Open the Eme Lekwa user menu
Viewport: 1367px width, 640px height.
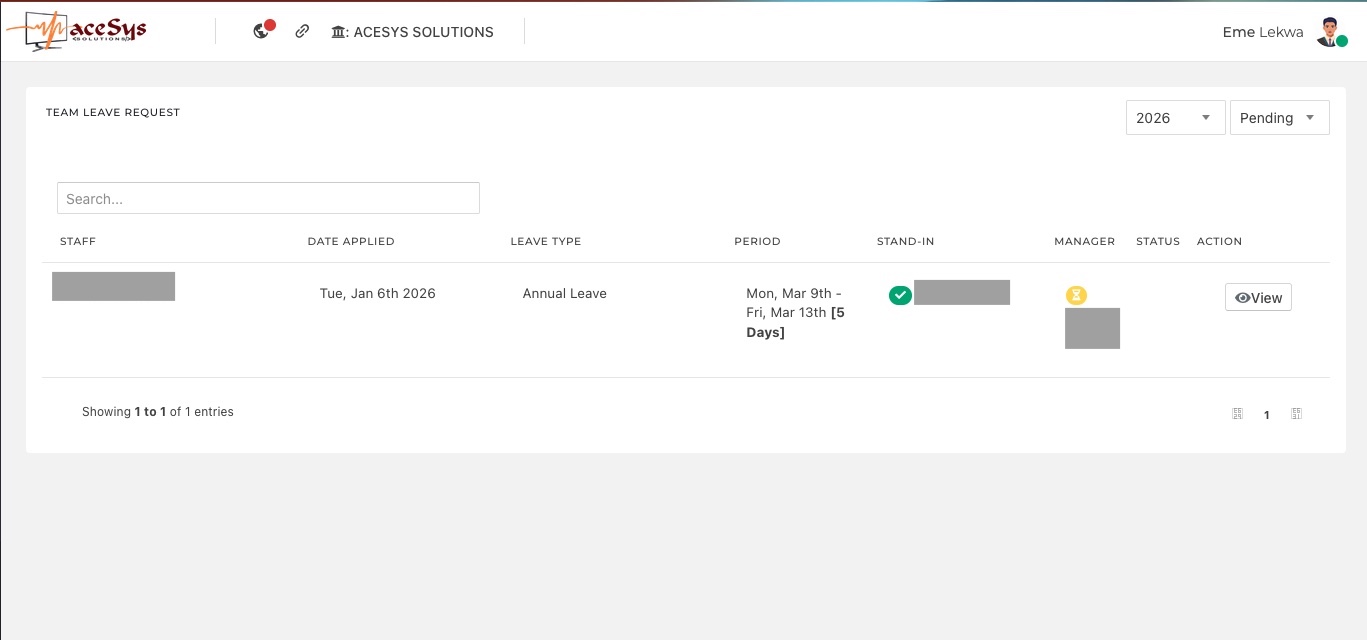tap(1262, 32)
